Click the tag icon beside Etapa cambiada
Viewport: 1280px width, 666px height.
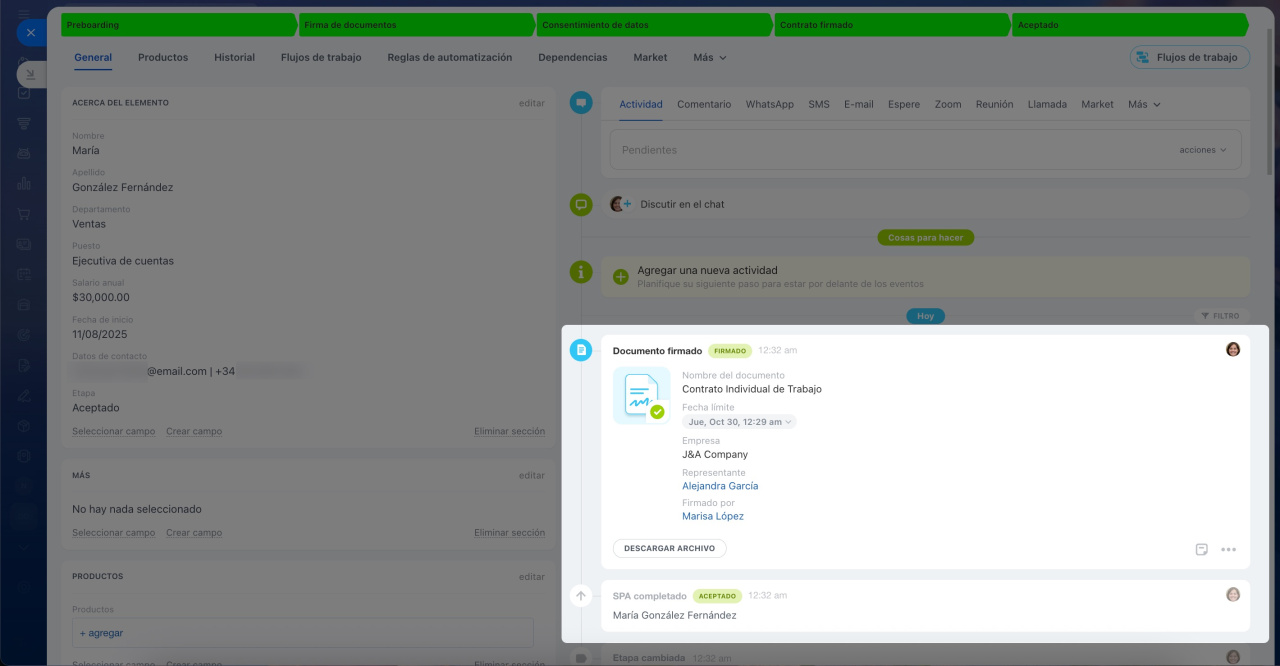pos(581,657)
